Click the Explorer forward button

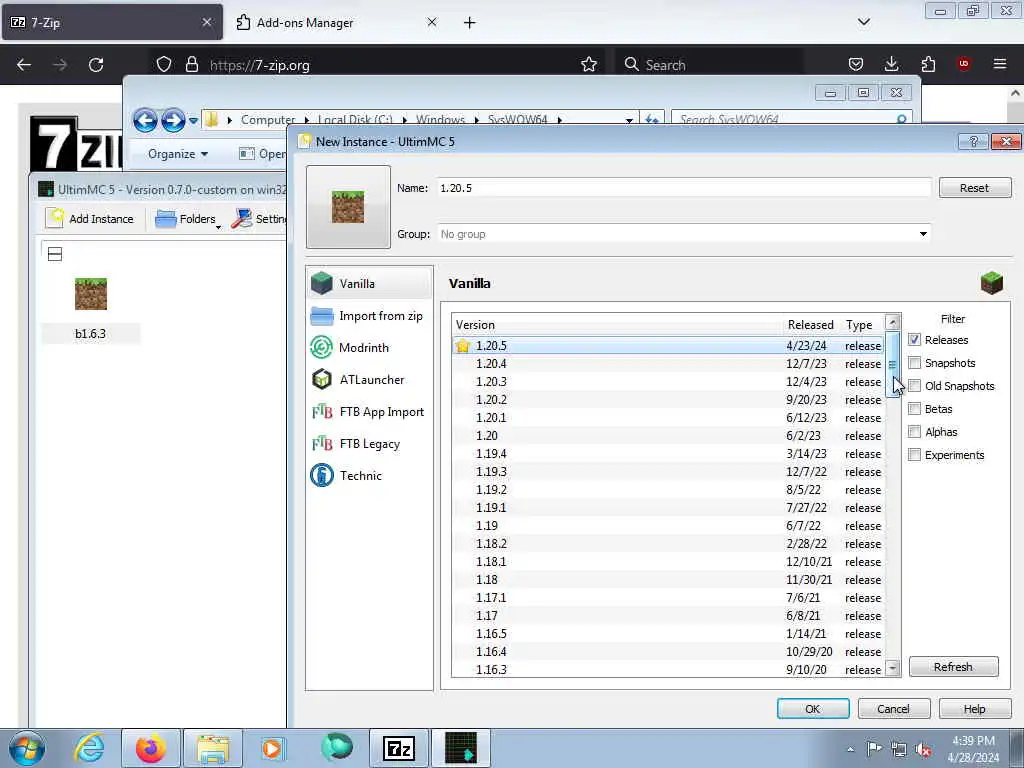click(173, 120)
